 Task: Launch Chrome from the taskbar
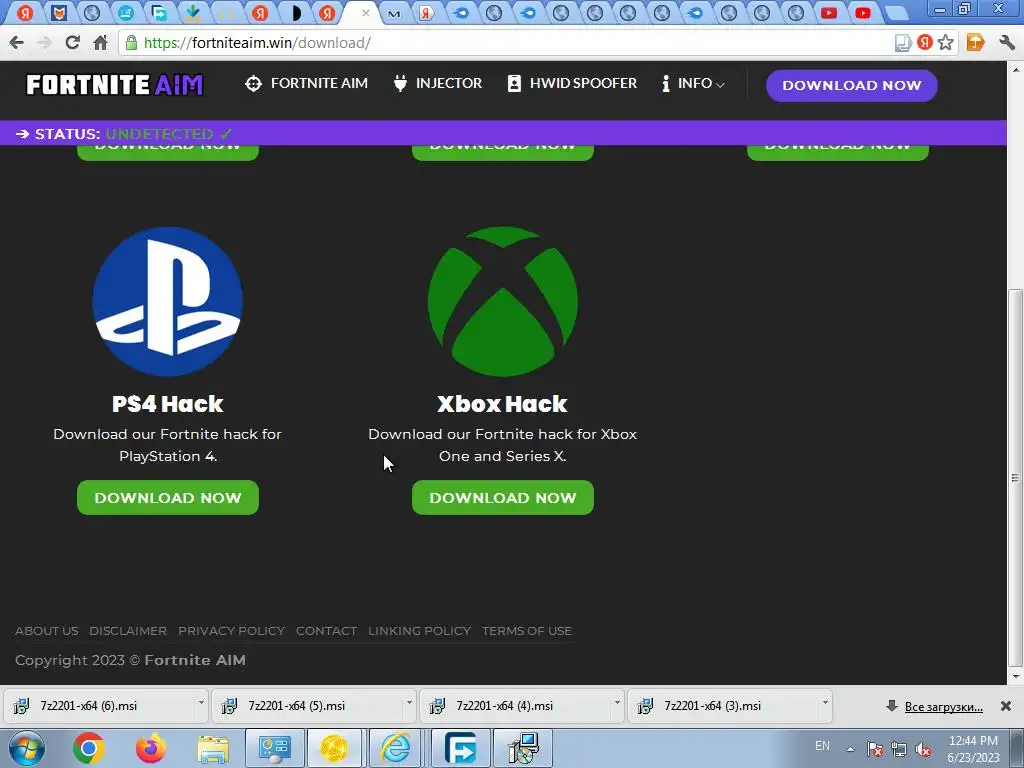[89, 748]
